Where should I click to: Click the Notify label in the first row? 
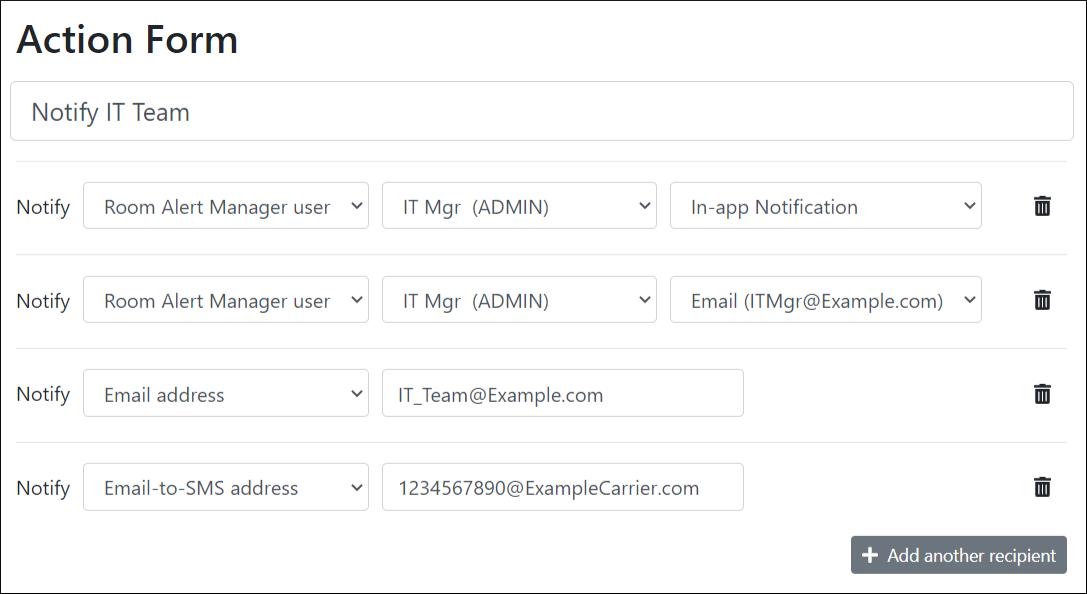(43, 207)
